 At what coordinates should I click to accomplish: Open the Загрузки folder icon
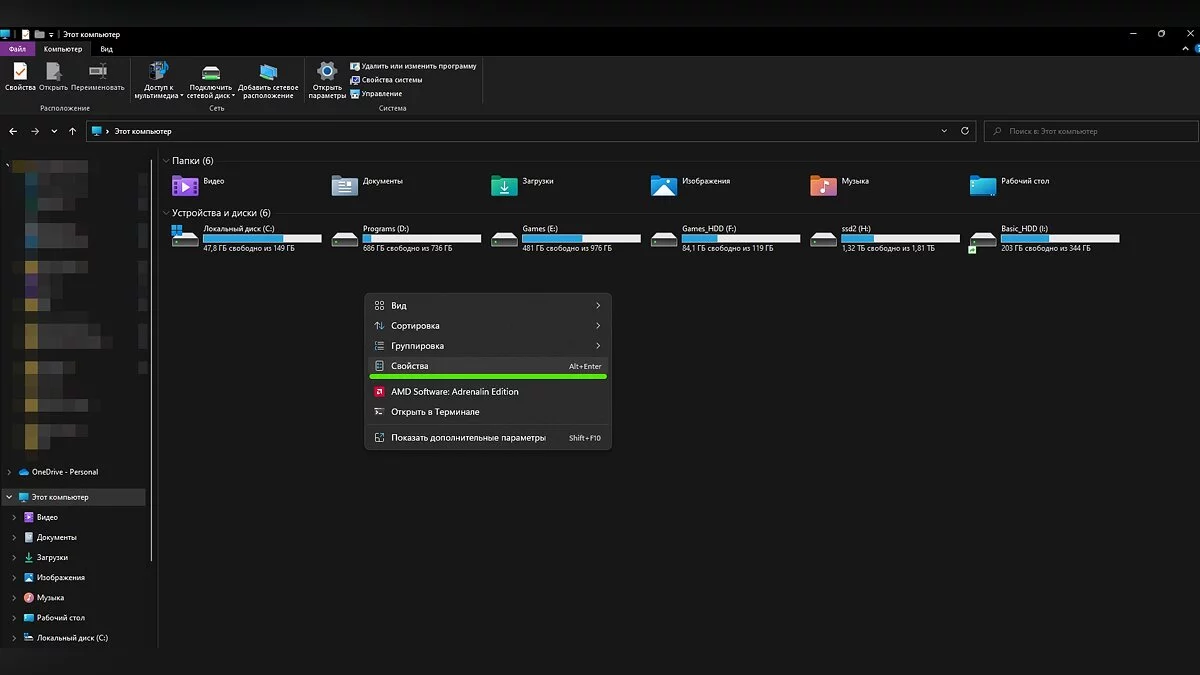click(x=505, y=185)
